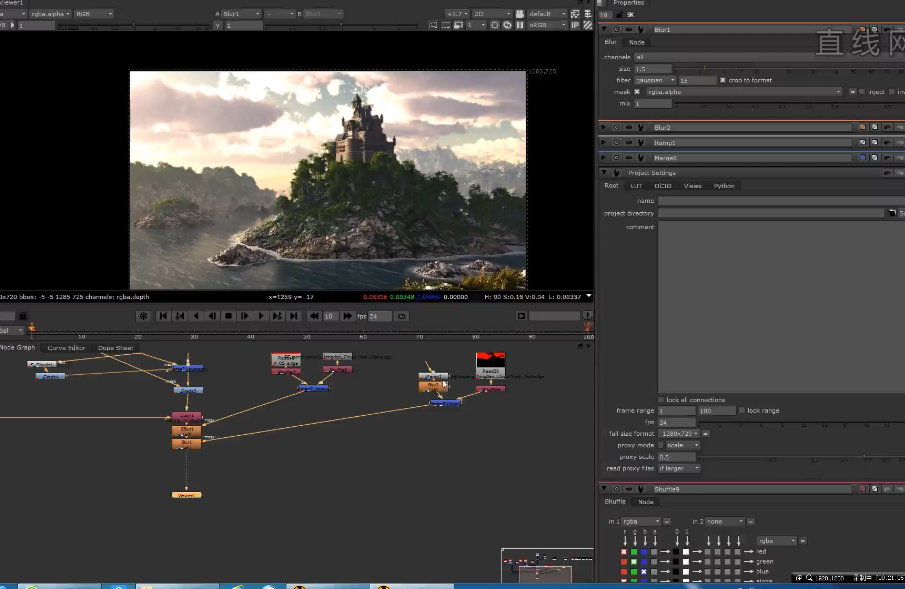
Task: Open the OCIO tab in Project Settings
Action: tap(663, 186)
